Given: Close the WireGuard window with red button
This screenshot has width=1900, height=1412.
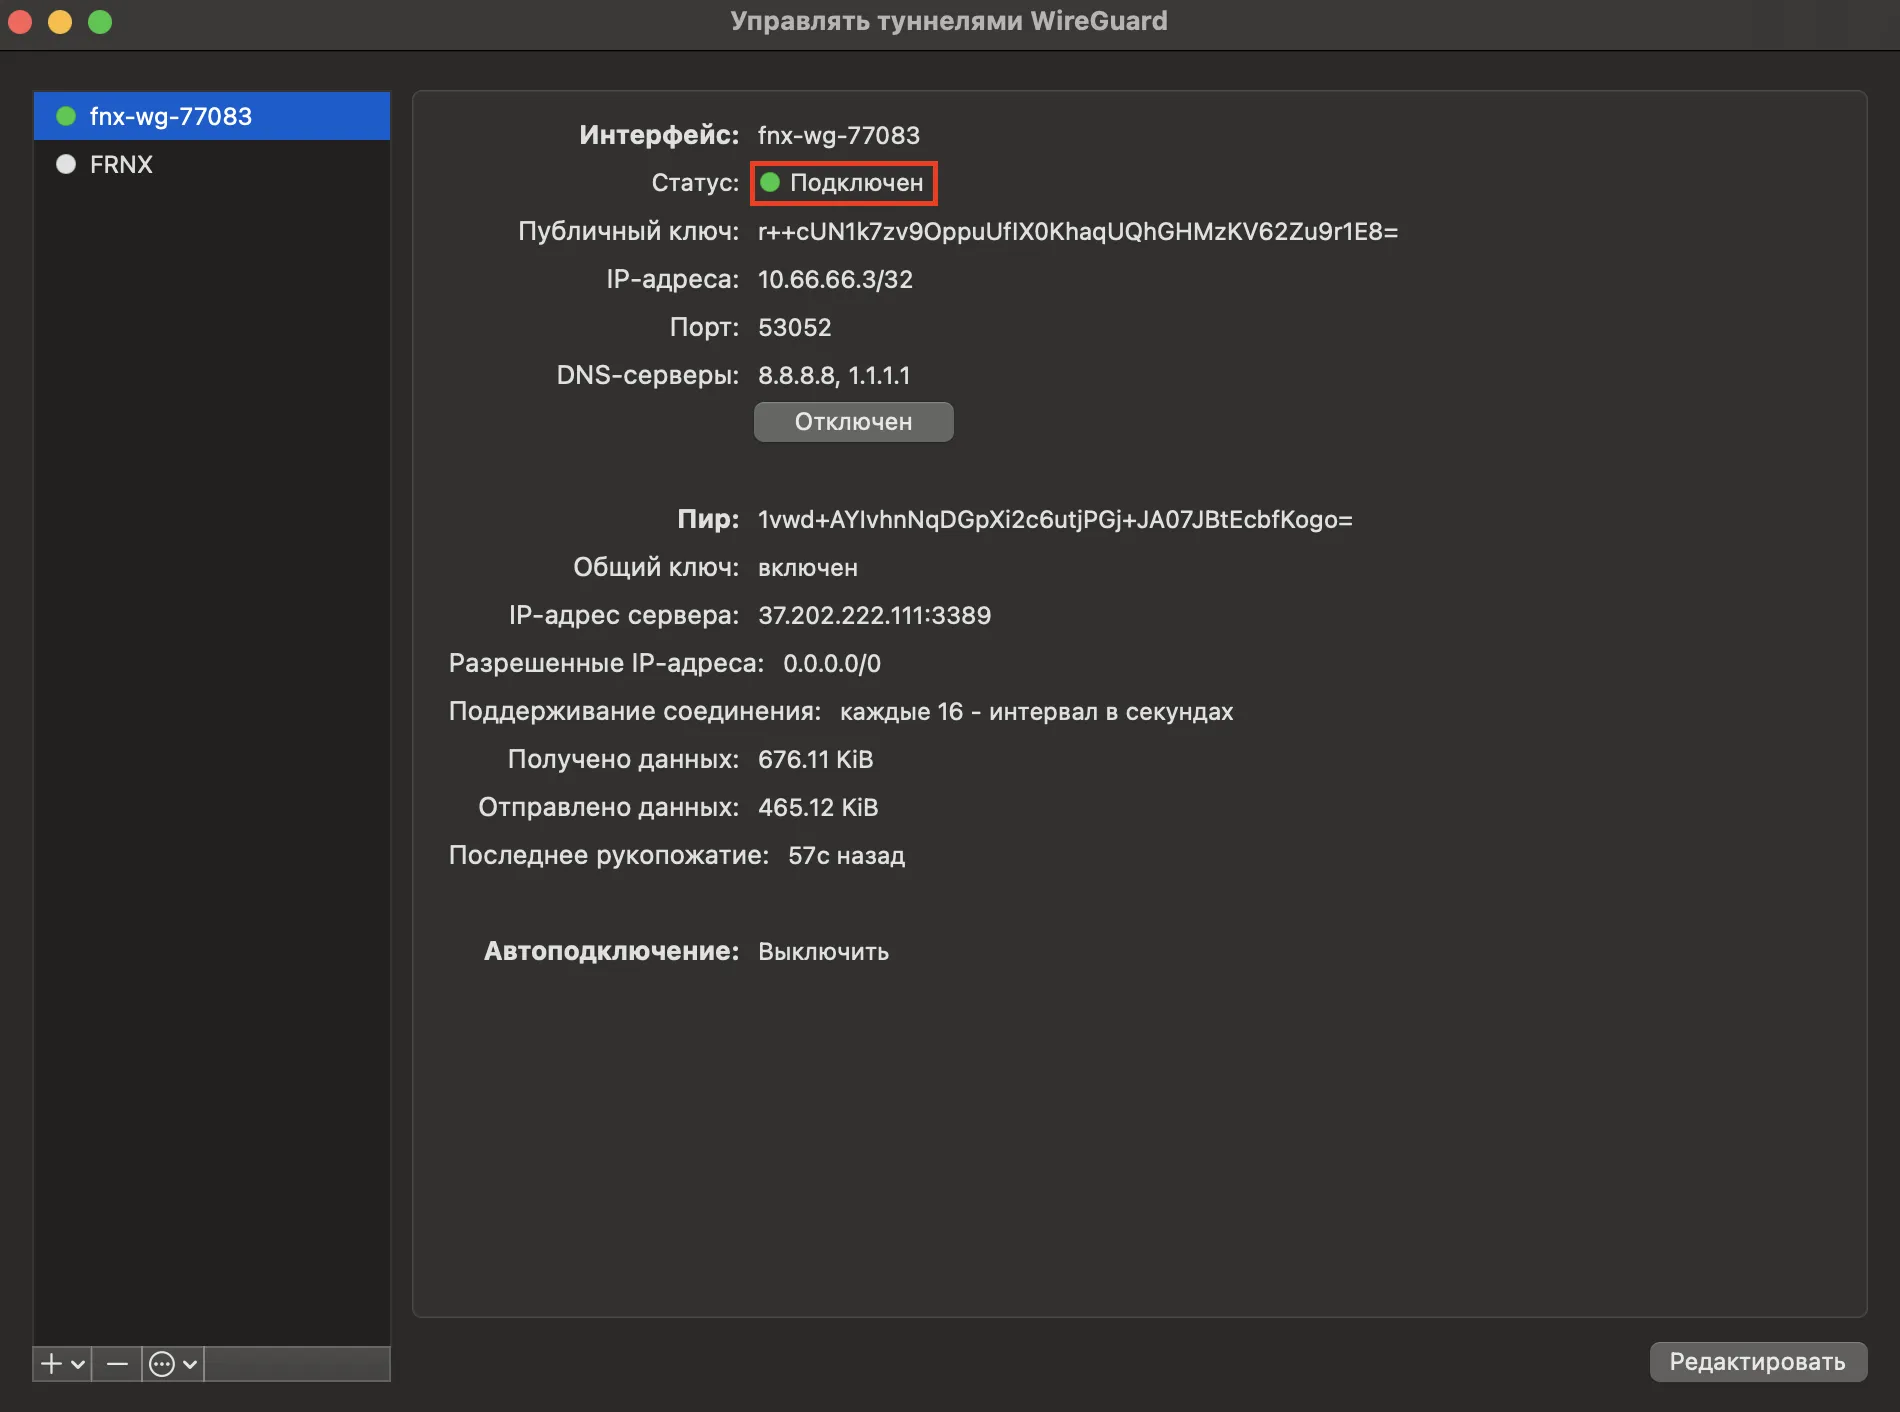Looking at the screenshot, I should click(20, 21).
